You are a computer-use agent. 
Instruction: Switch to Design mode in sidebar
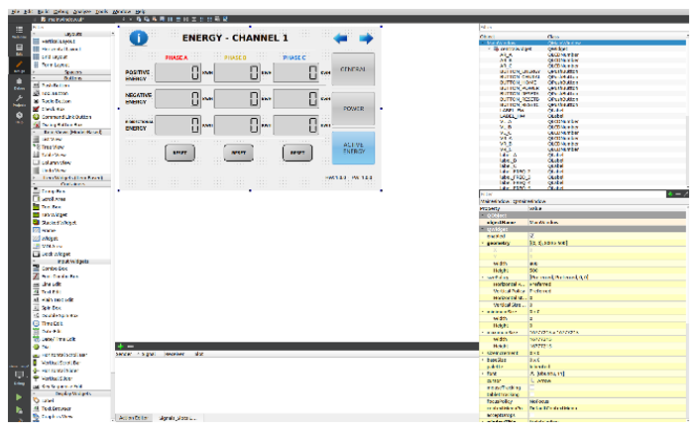point(18,68)
